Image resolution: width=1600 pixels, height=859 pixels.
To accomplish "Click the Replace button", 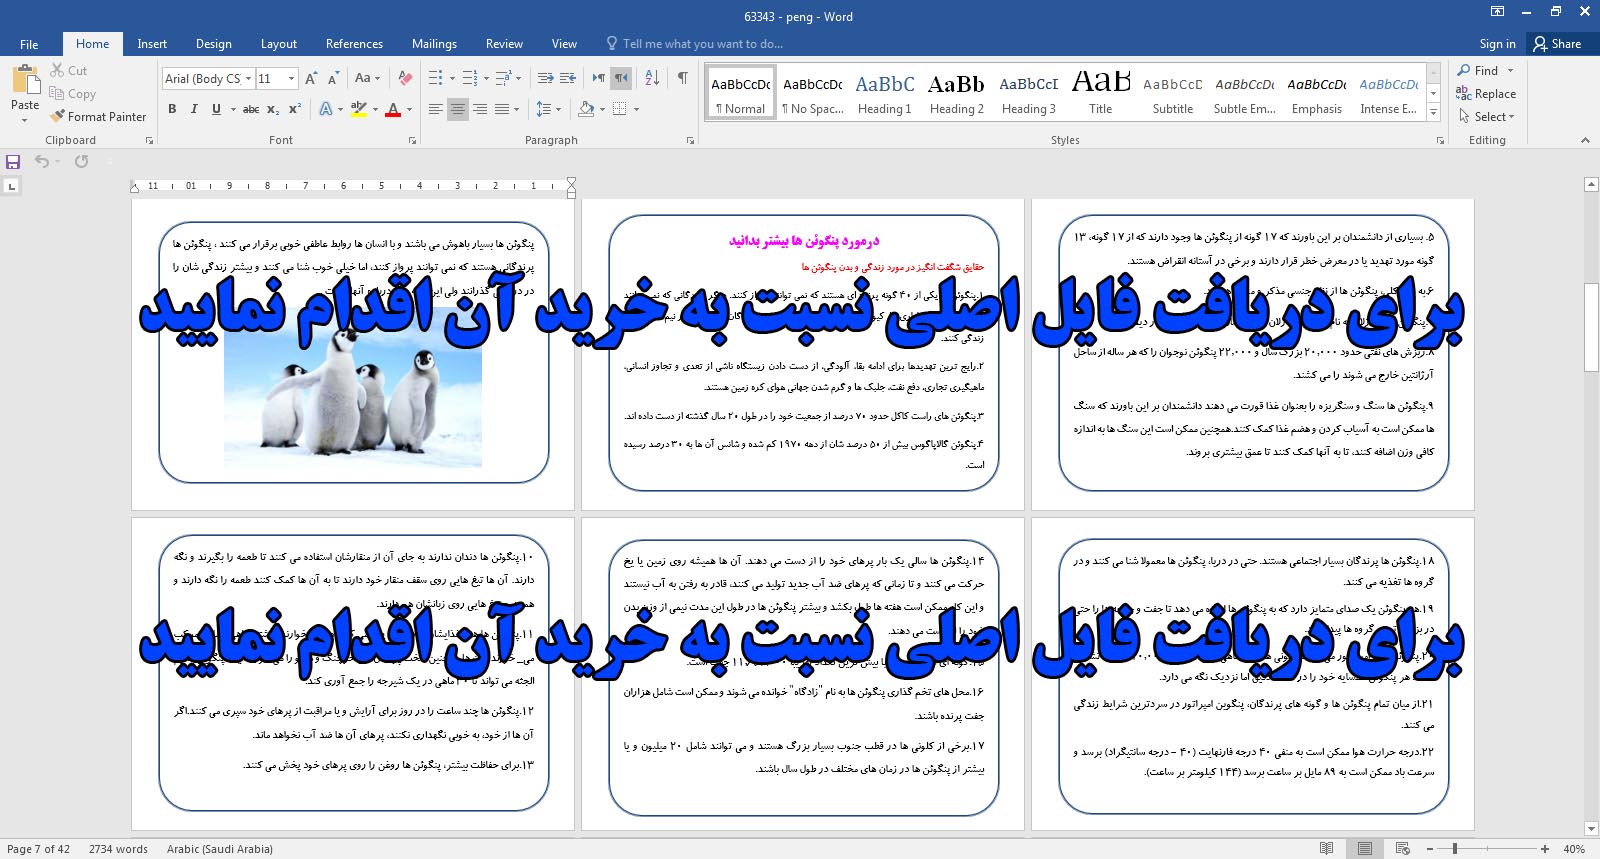I will [1486, 94].
